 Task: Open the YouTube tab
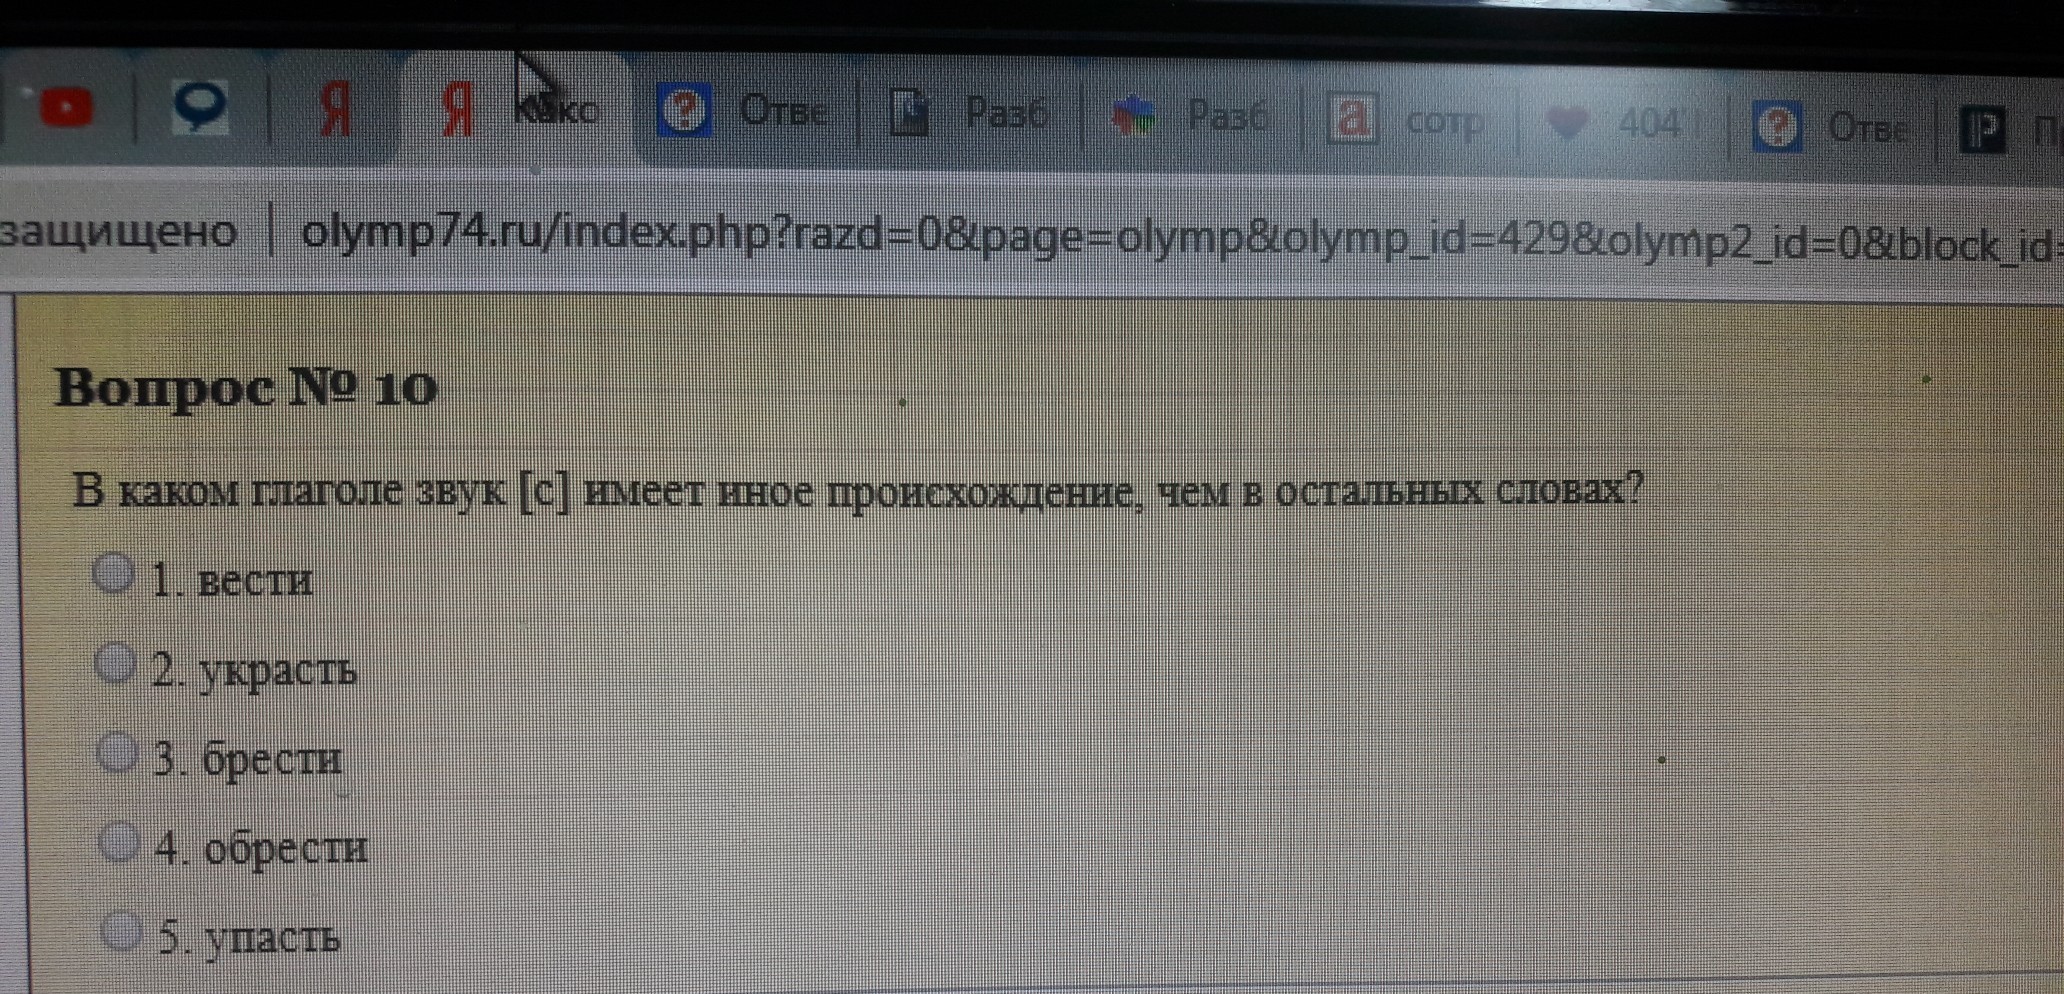[x=66, y=108]
